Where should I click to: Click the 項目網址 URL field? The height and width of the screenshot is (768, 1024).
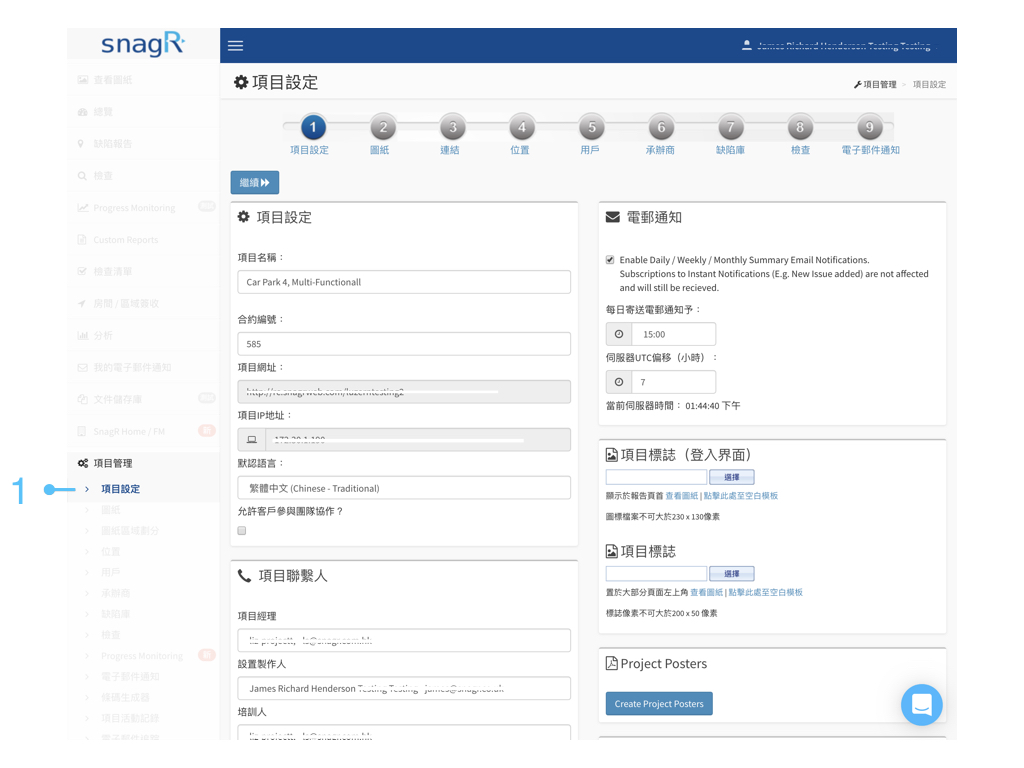click(x=404, y=392)
